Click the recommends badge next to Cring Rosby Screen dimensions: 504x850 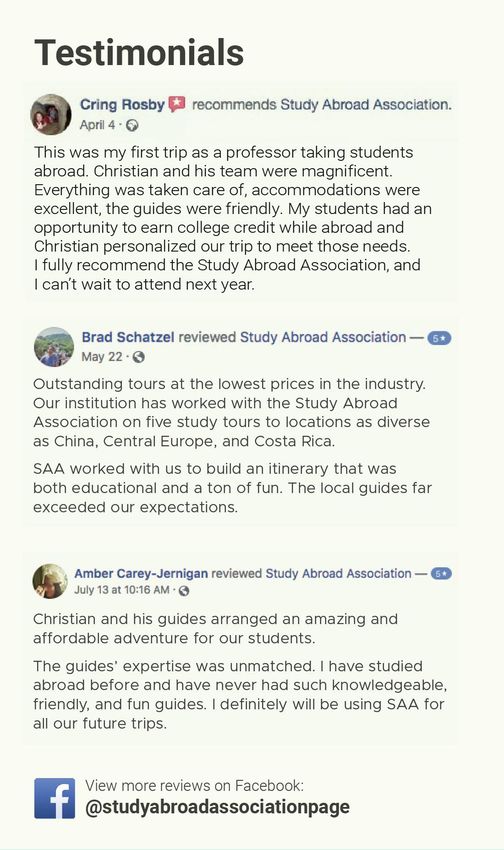coord(177,103)
